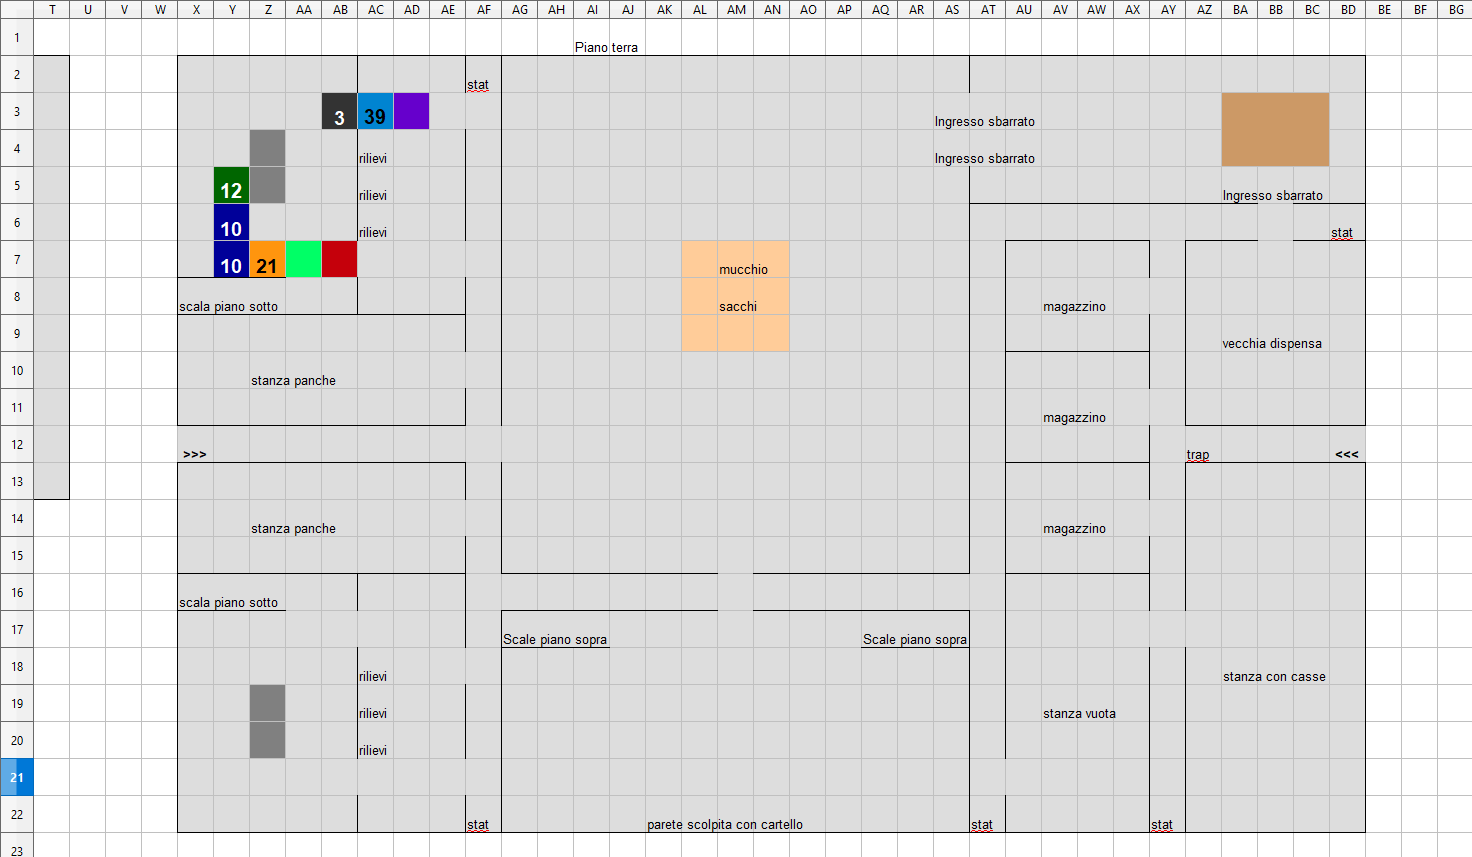Screen dimensions: 1472x857
Task: Click the "stanza con casse" cell
Action: [x=1274, y=676]
